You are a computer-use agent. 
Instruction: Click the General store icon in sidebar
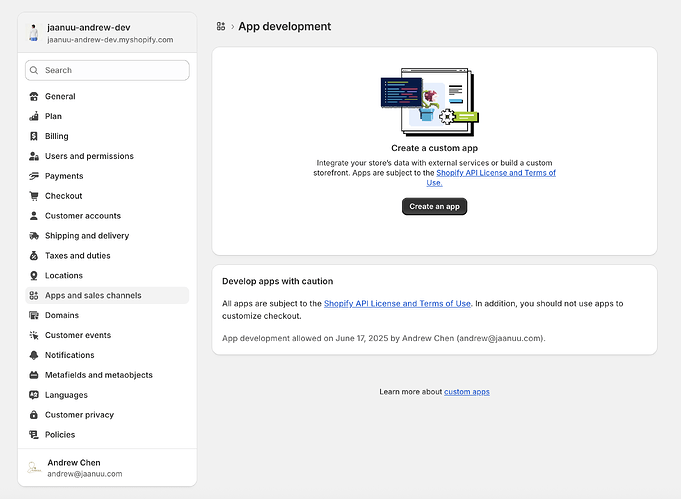click(x=34, y=96)
